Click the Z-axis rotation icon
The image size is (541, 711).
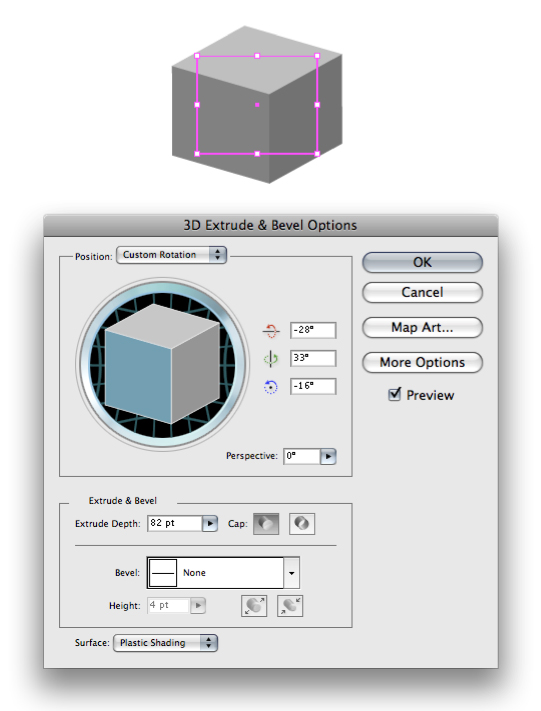(x=271, y=387)
